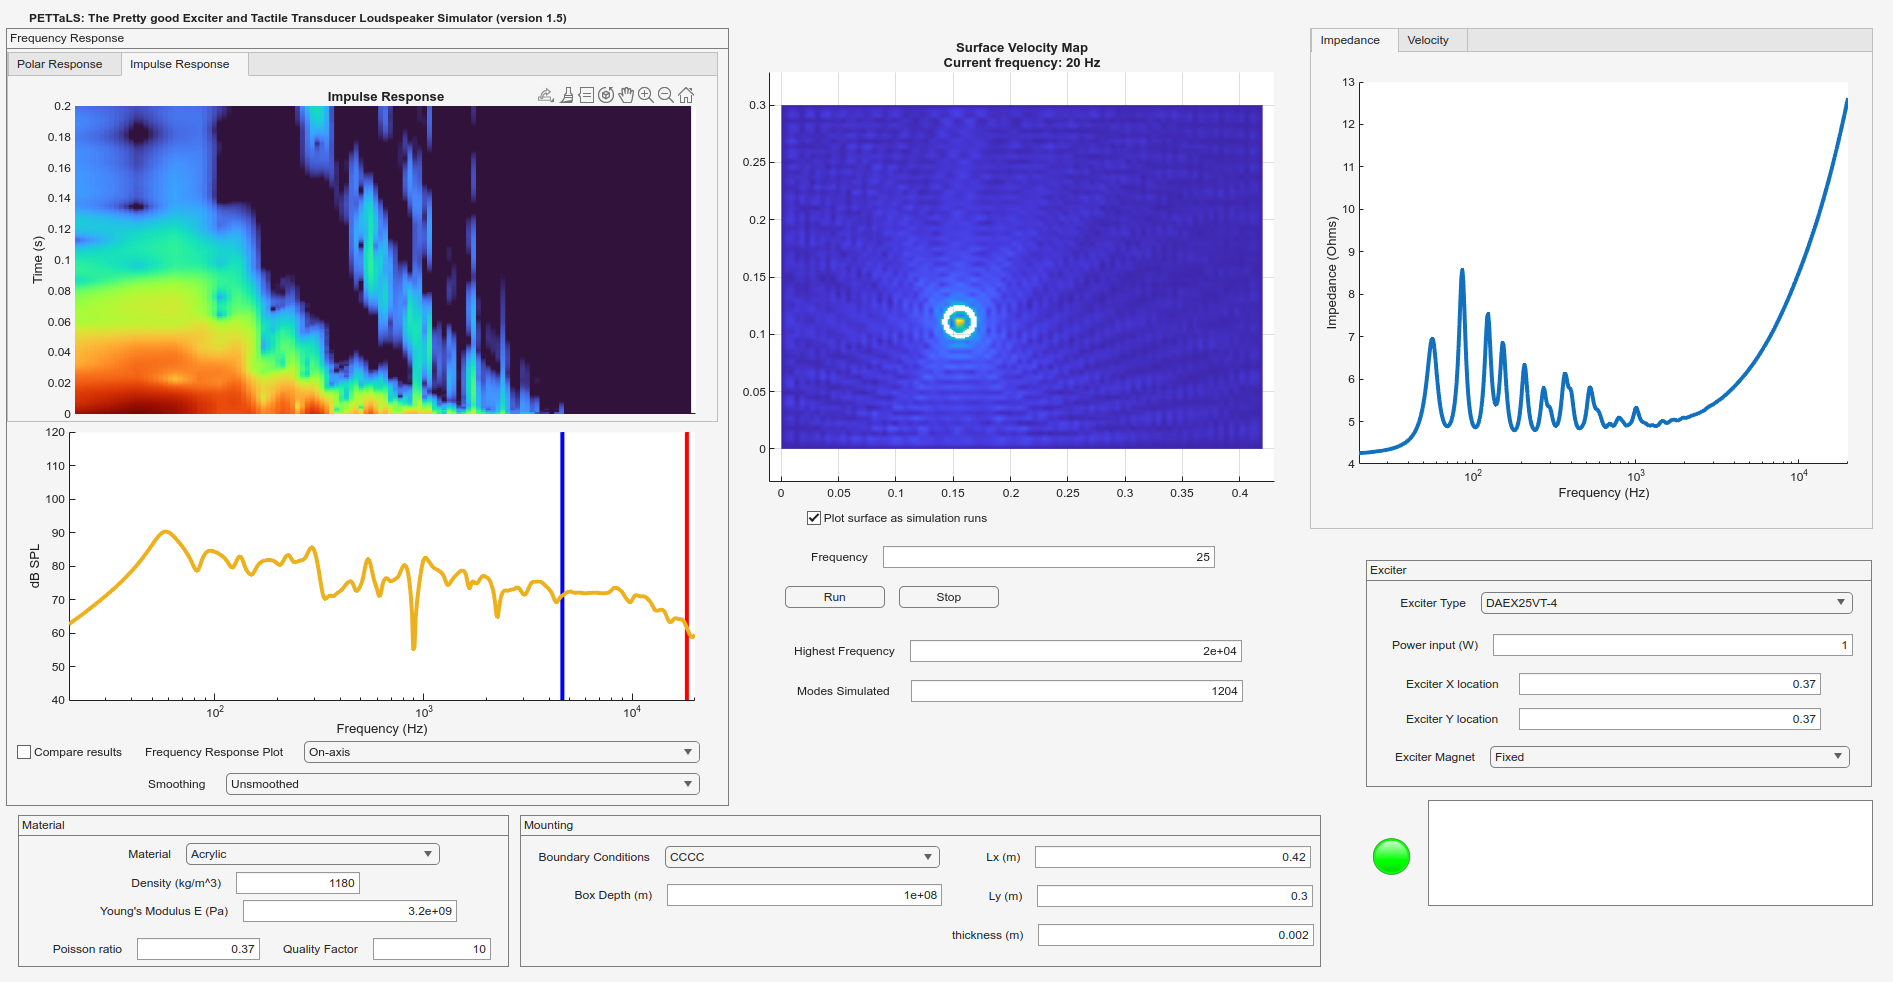Click the Highest Frequency field showing 2e+04
Image resolution: width=1893 pixels, height=982 pixels.
coord(1076,651)
